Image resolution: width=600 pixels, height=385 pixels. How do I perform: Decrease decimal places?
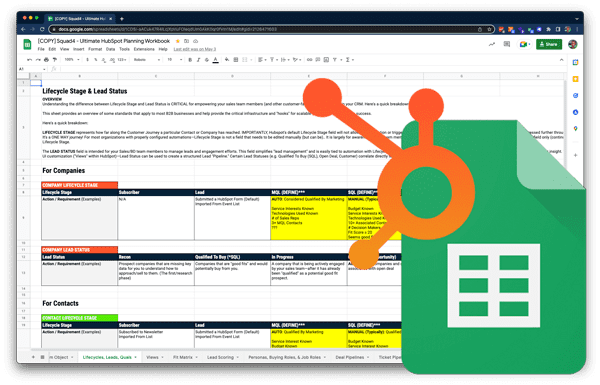(103, 60)
